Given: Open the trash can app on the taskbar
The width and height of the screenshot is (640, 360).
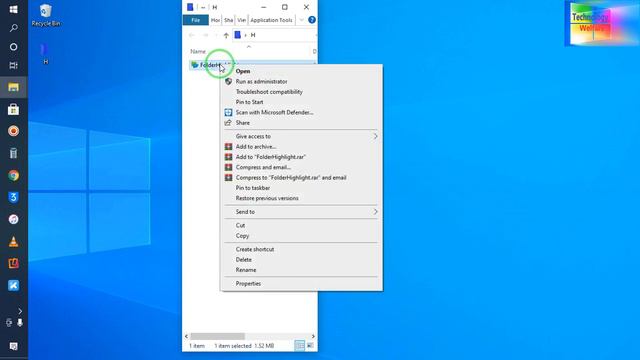Looking at the screenshot, I should [x=13, y=153].
